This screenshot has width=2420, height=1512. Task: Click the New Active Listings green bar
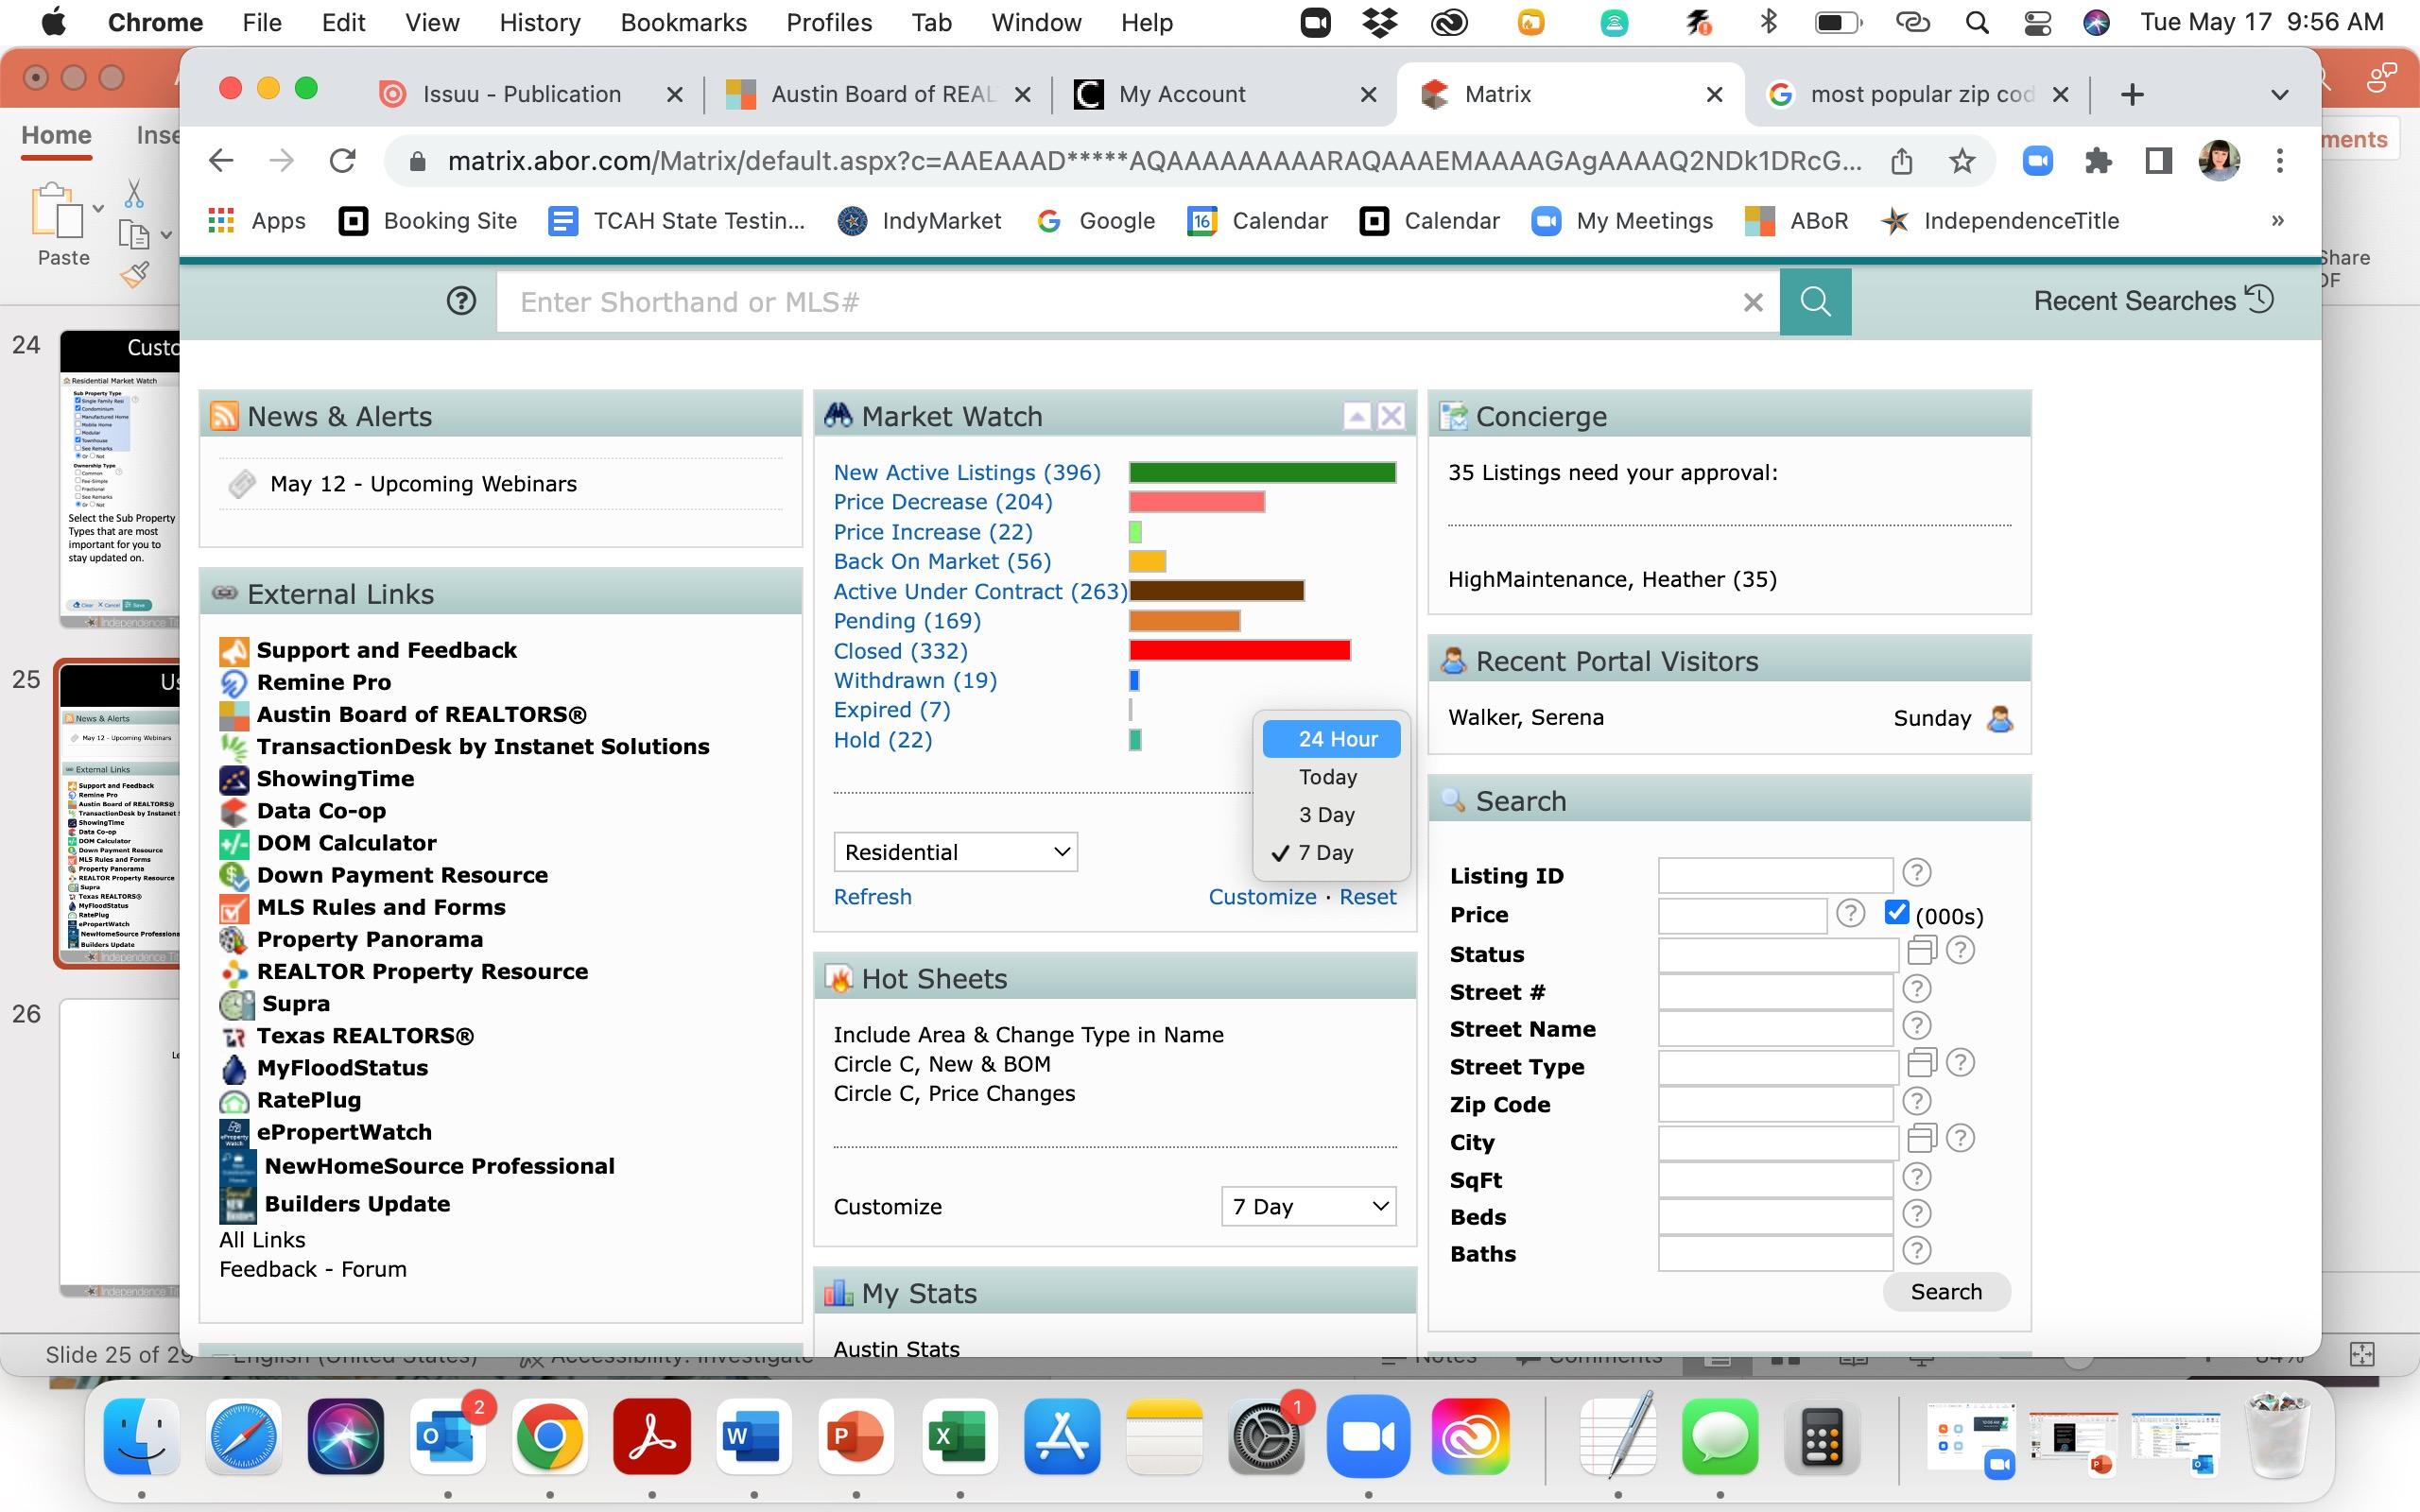click(x=1262, y=472)
